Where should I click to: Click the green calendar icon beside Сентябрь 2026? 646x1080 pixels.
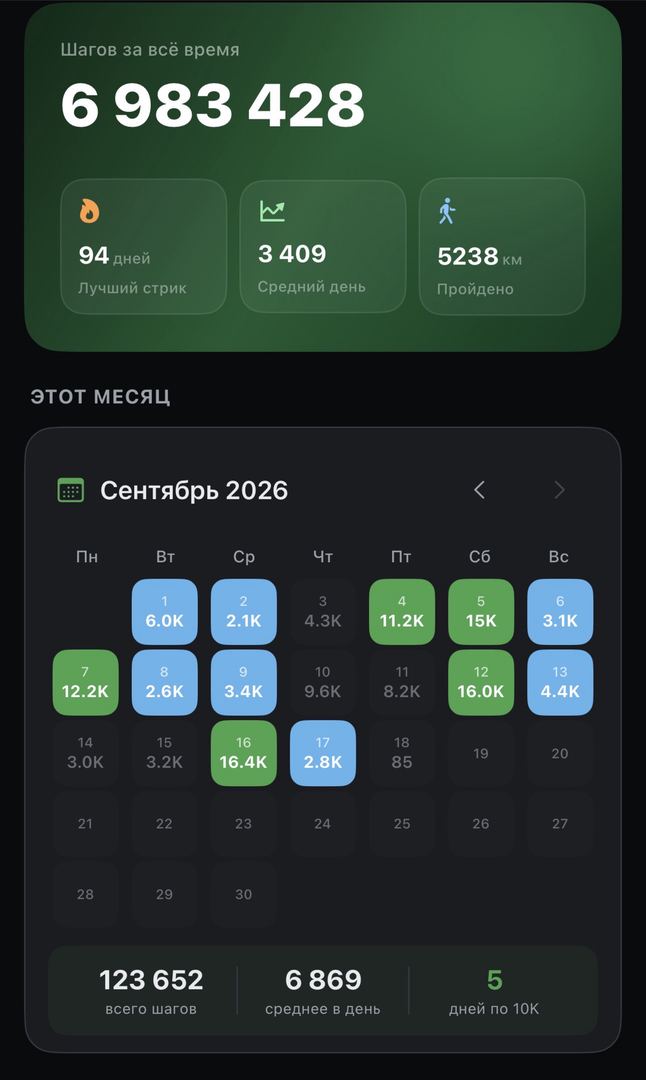(x=70, y=490)
